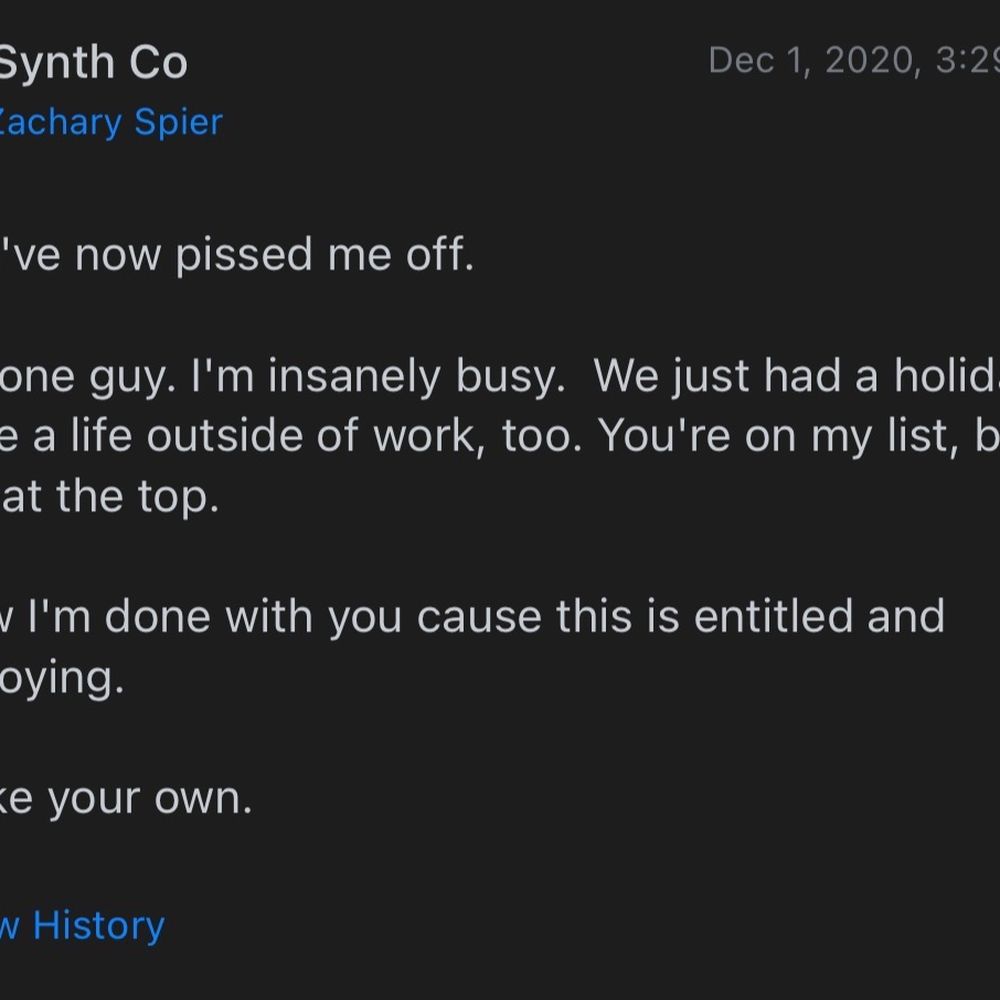Click the line 'at the top.'
This screenshot has height=1000, width=1000.
(x=110, y=497)
